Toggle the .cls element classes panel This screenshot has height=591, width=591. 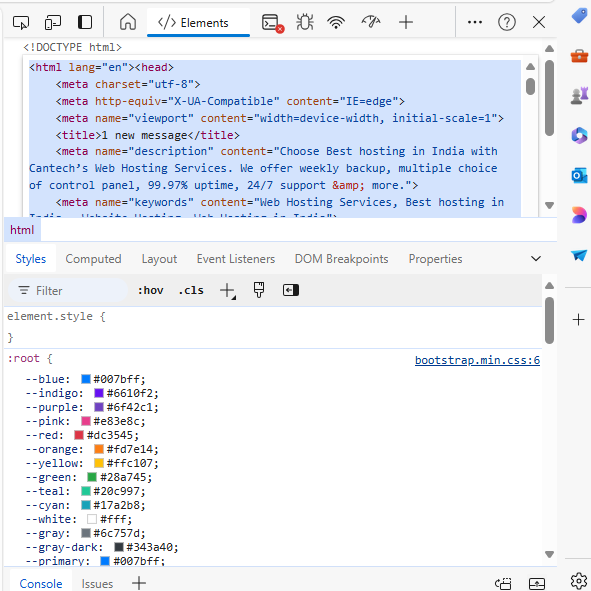tap(191, 291)
